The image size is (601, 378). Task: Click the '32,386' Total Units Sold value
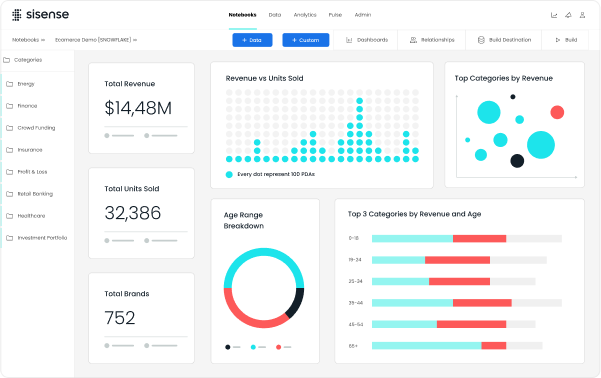click(x=133, y=213)
